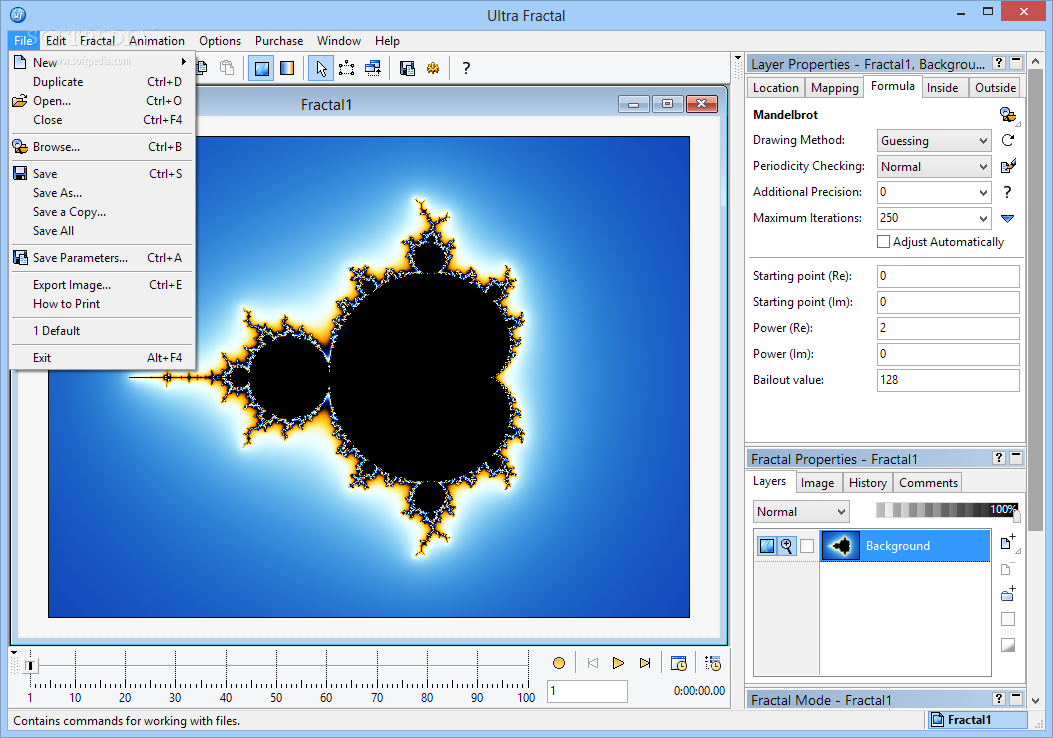The height and width of the screenshot is (738, 1053).
Task: Collapse the Fractal Properties panel minimize button
Action: tap(1016, 458)
